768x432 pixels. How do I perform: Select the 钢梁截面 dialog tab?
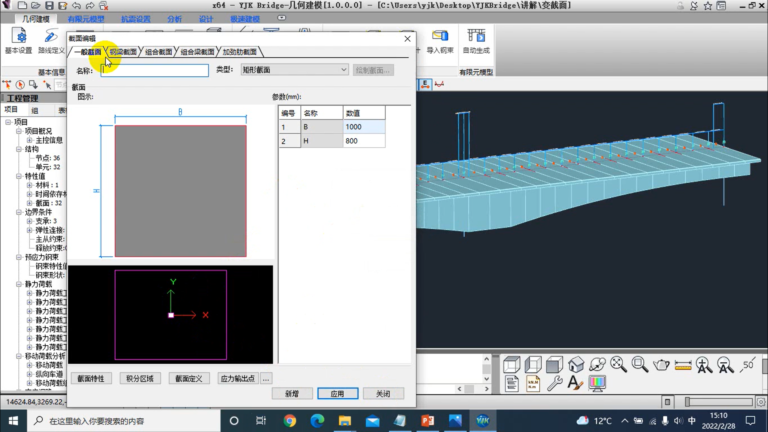click(123, 52)
